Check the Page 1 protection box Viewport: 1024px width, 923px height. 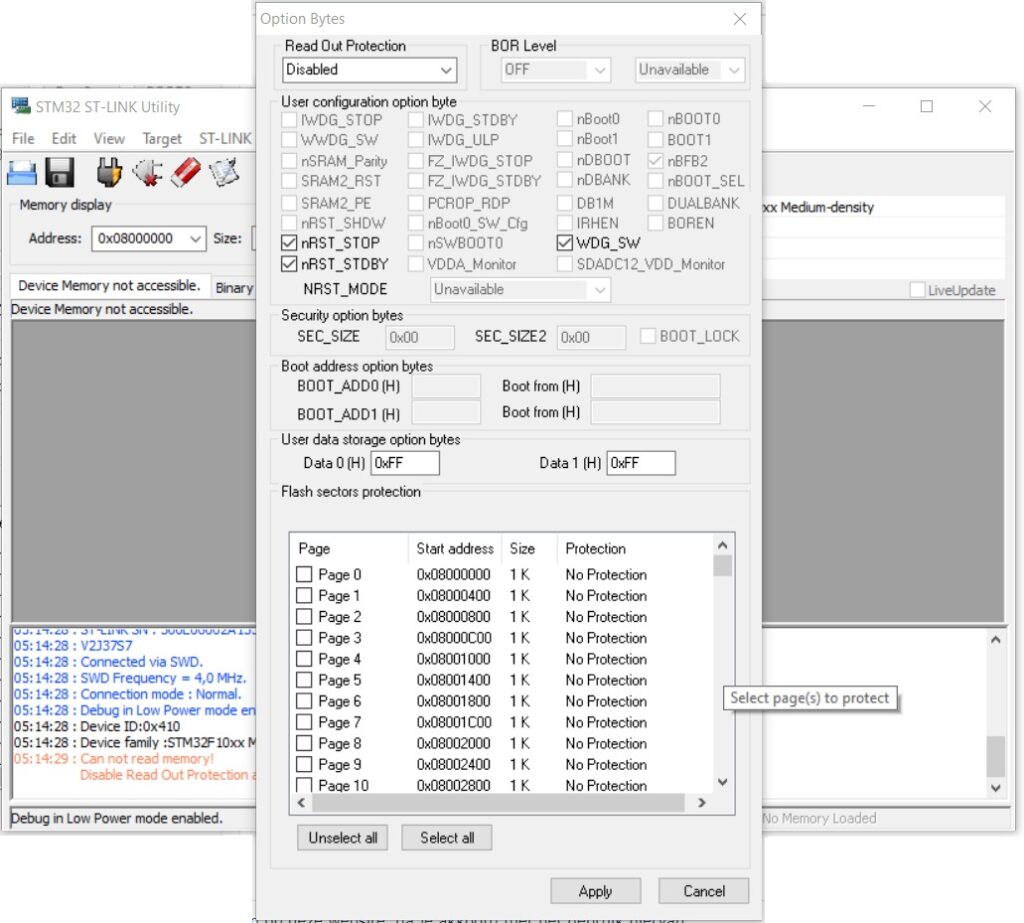pos(304,595)
